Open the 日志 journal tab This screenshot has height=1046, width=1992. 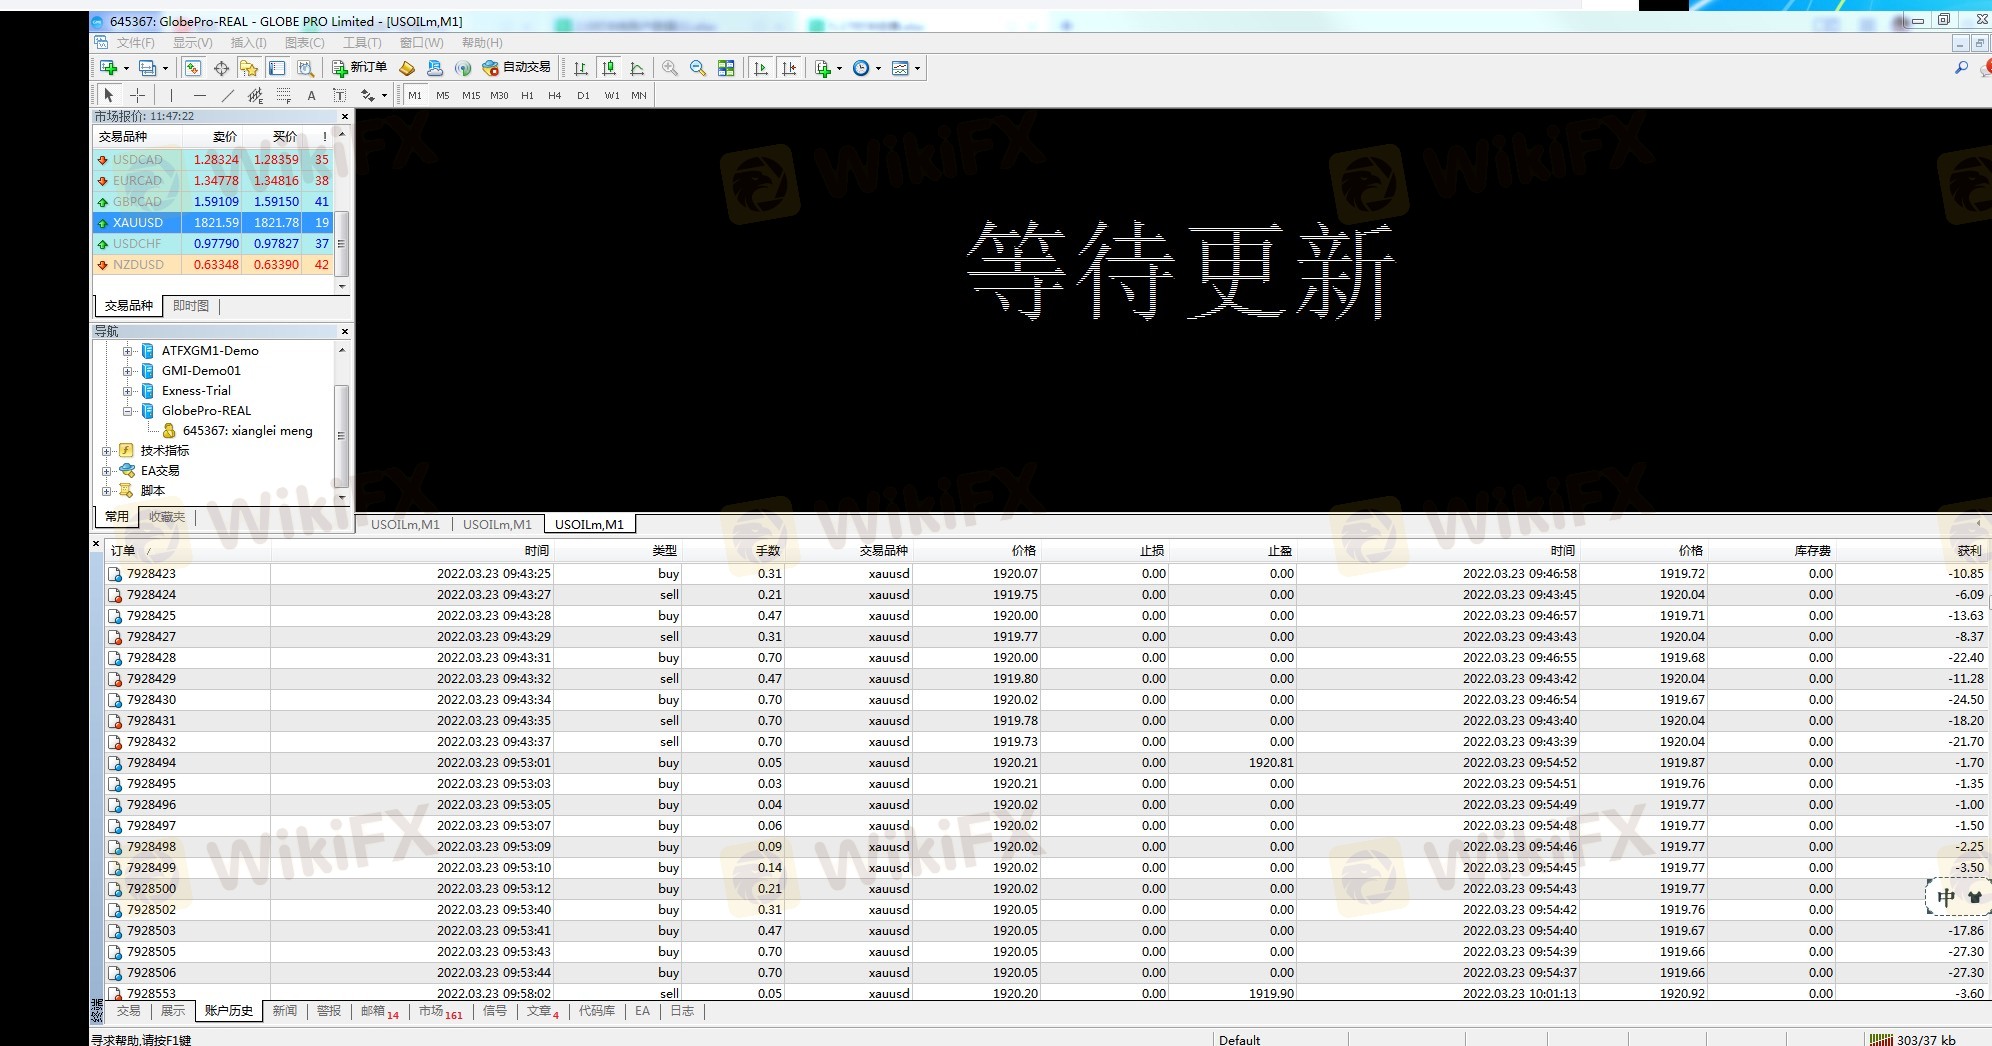pyautogui.click(x=682, y=1011)
